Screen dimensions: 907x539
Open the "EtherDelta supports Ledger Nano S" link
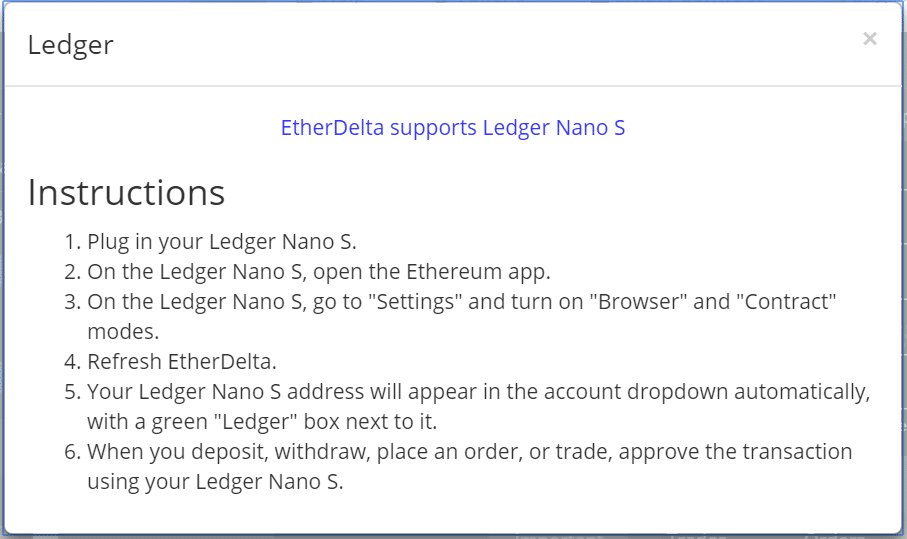(453, 128)
